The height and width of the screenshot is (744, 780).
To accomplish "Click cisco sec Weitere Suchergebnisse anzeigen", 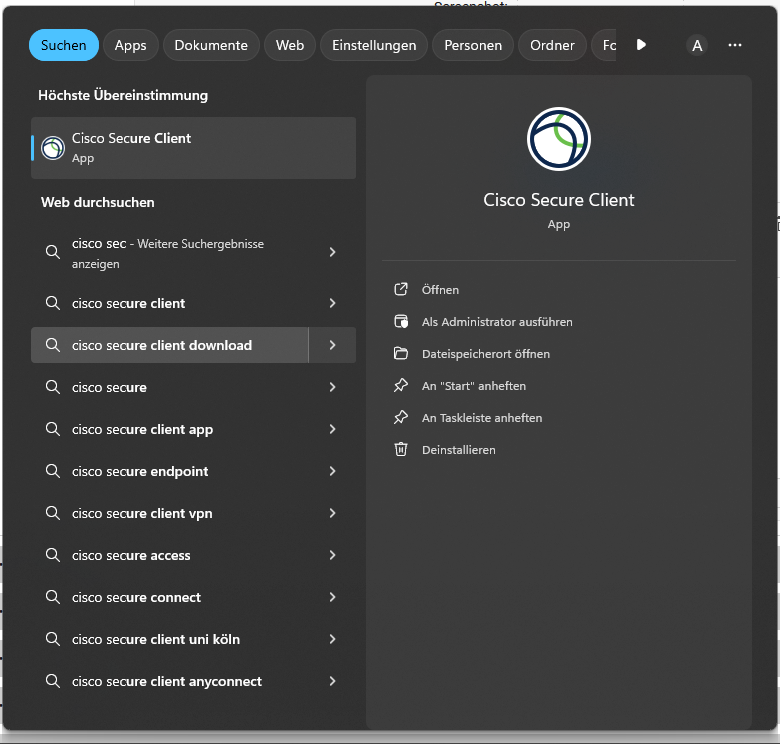I will [168, 253].
